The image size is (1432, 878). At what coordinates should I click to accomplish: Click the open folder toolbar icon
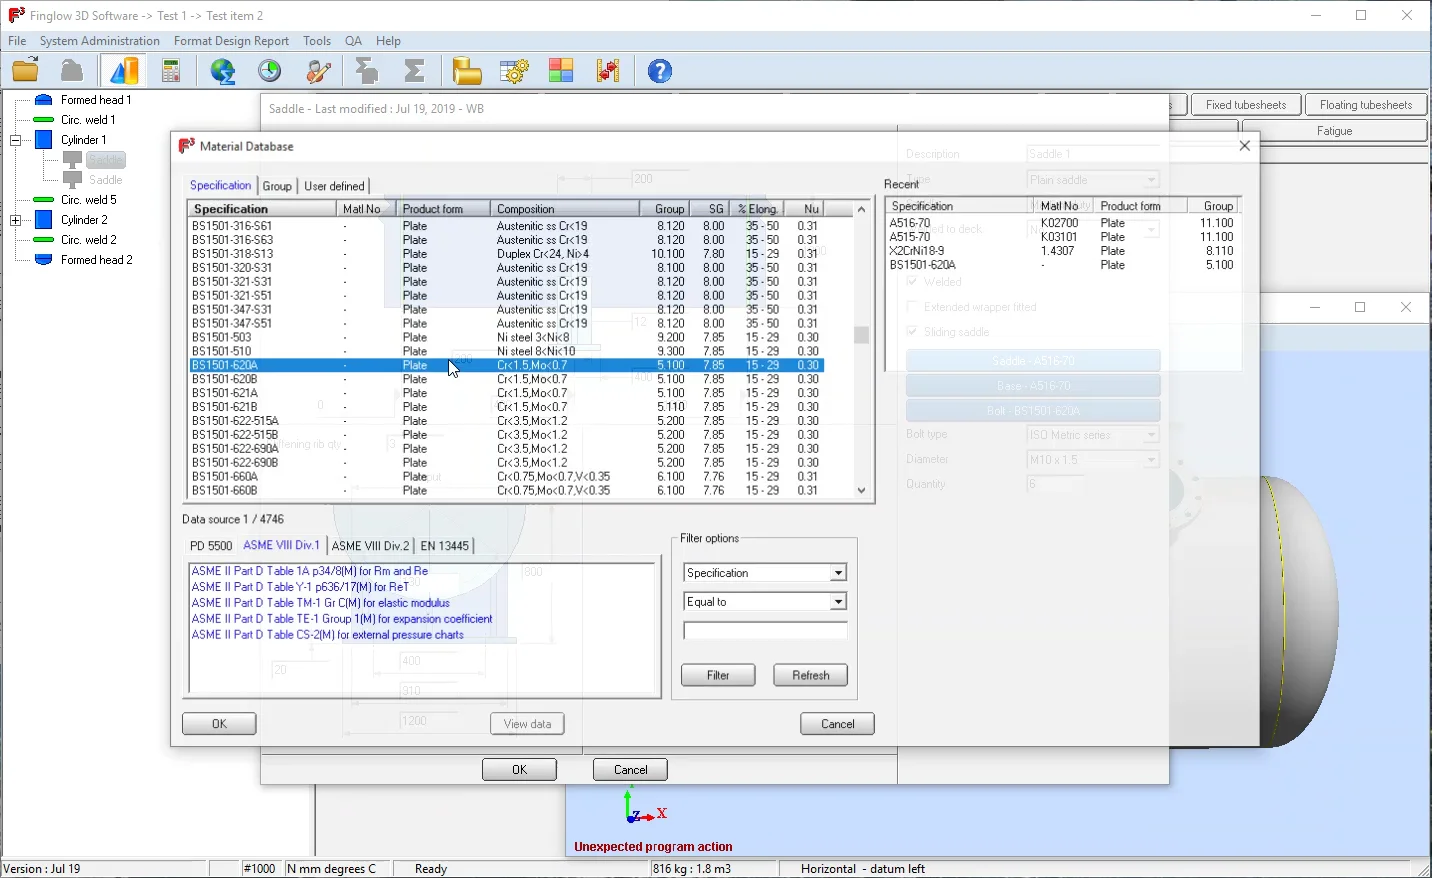tap(25, 71)
